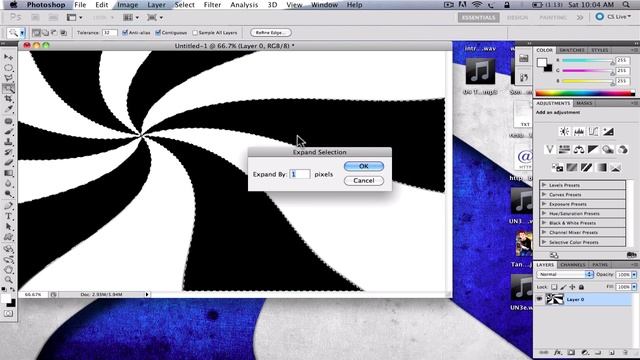640x360 pixels.
Task: Expand Curves Presets
Action: pyautogui.click(x=544, y=195)
